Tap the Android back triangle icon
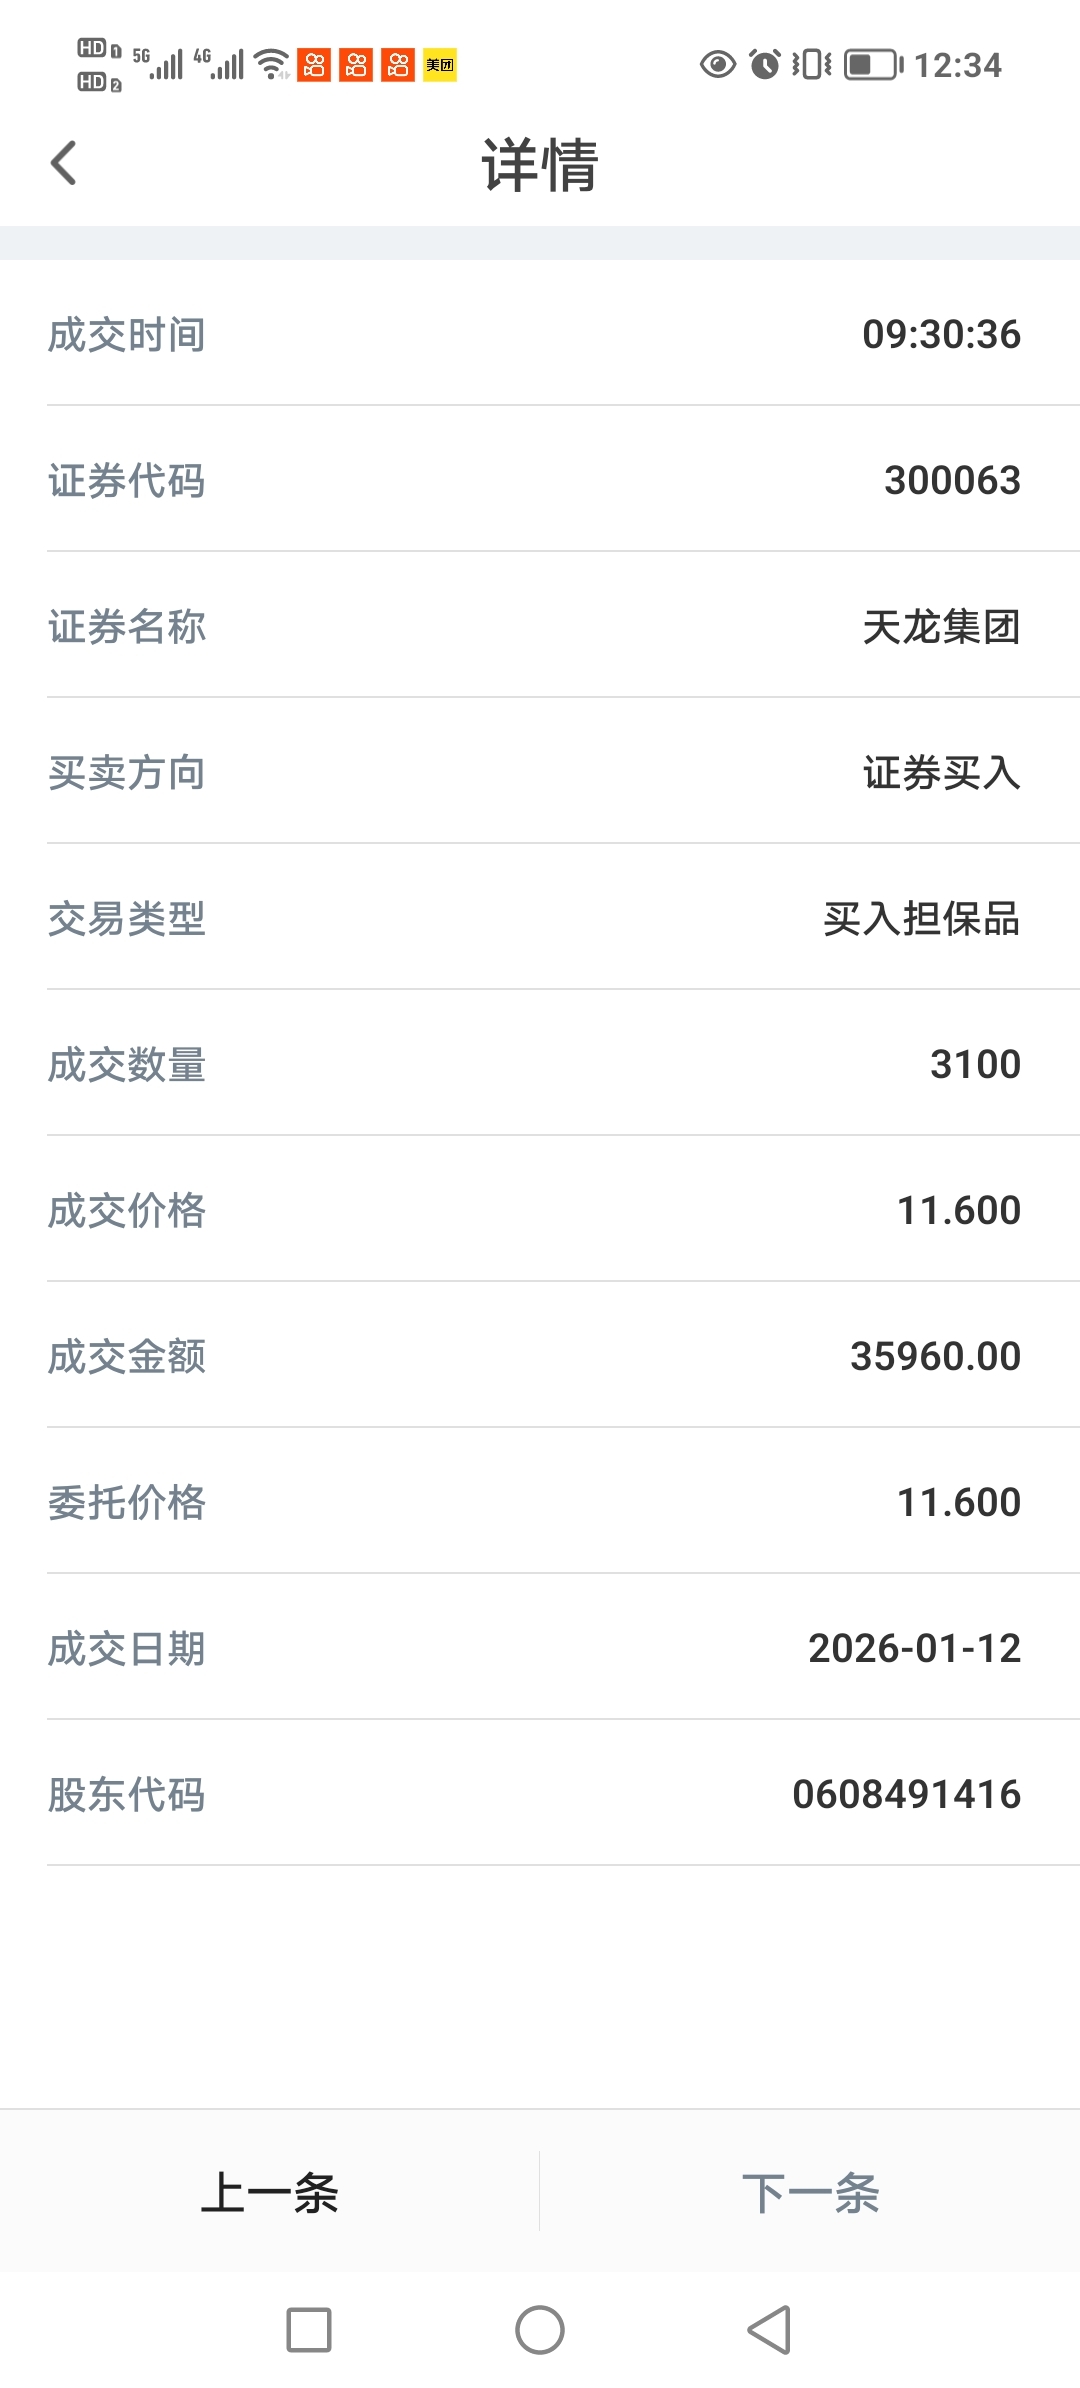This screenshot has height=2388, width=1080. coord(770,2330)
